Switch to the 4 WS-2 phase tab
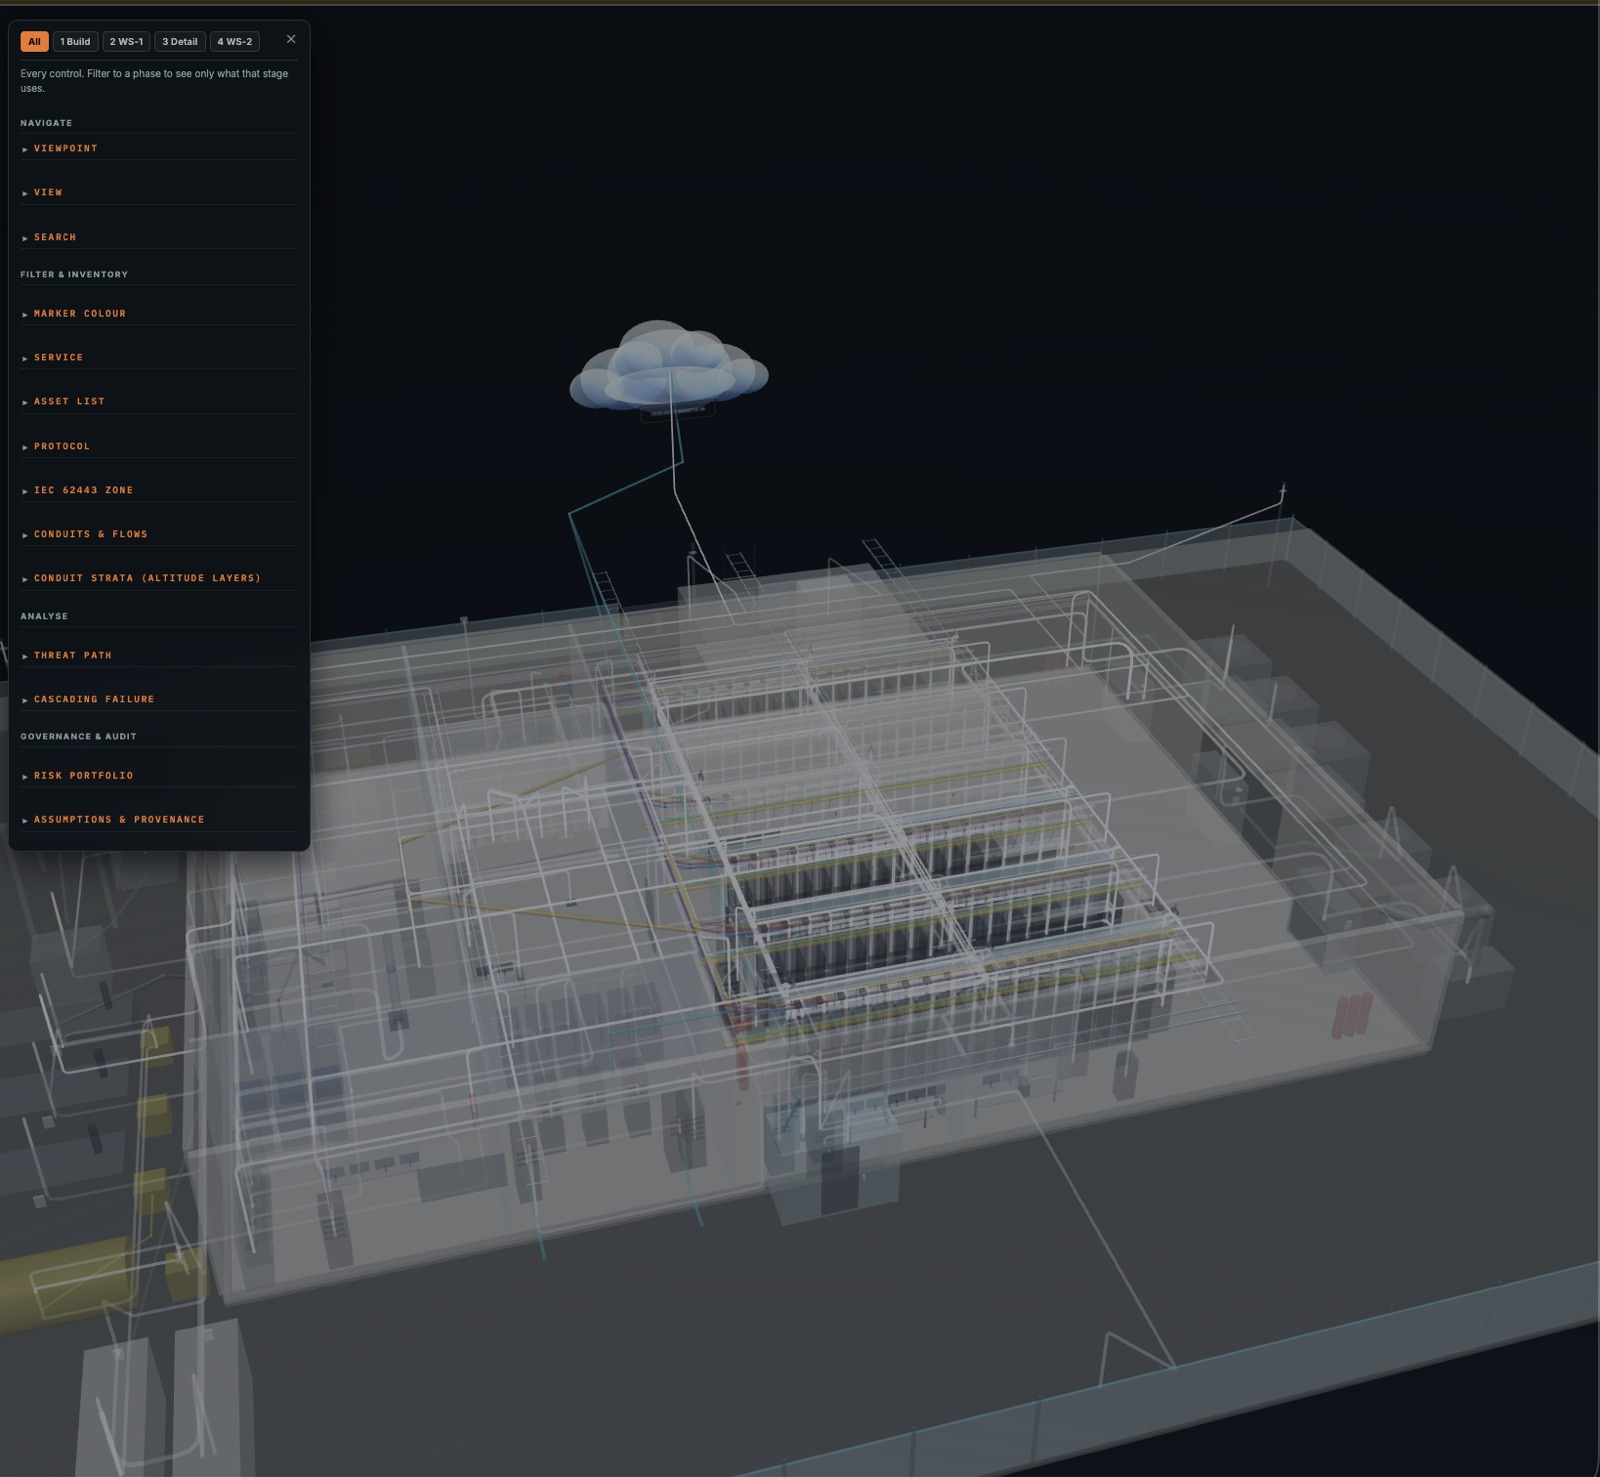The height and width of the screenshot is (1477, 1600). tap(235, 42)
